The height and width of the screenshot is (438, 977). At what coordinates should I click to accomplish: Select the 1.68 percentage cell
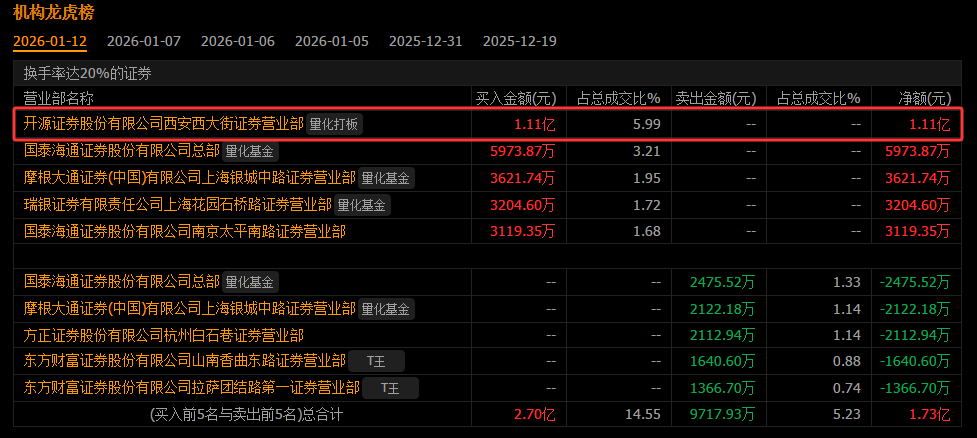click(x=649, y=232)
